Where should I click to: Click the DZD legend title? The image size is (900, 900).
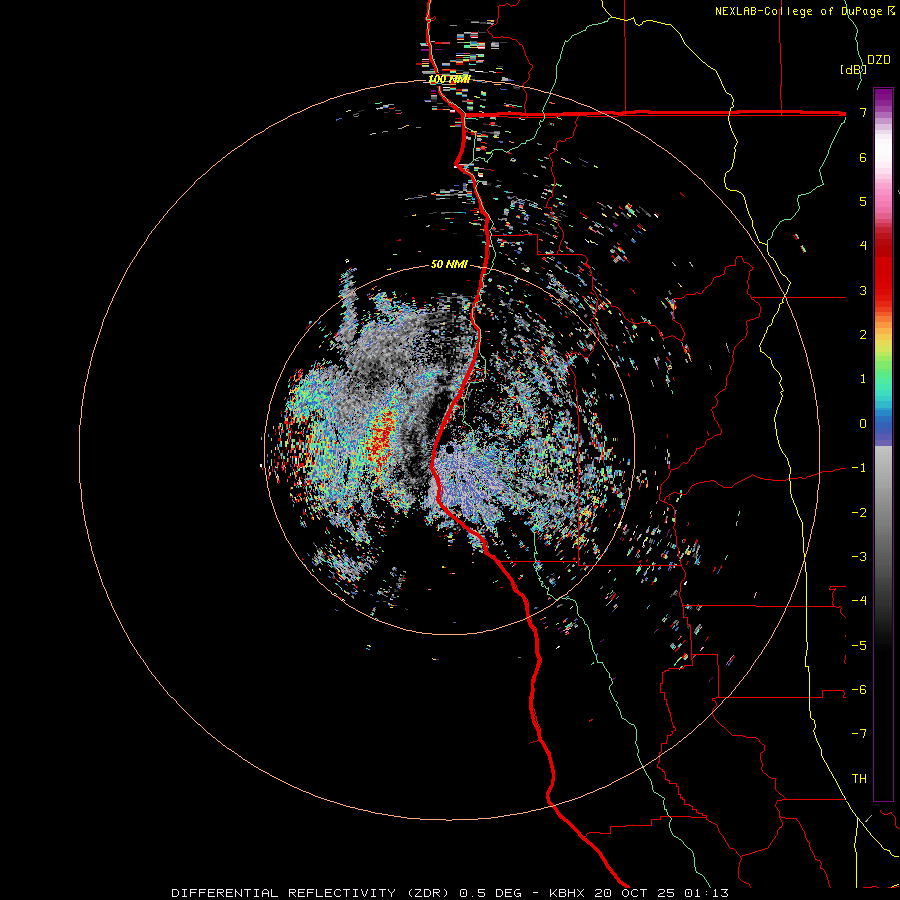(x=879, y=60)
